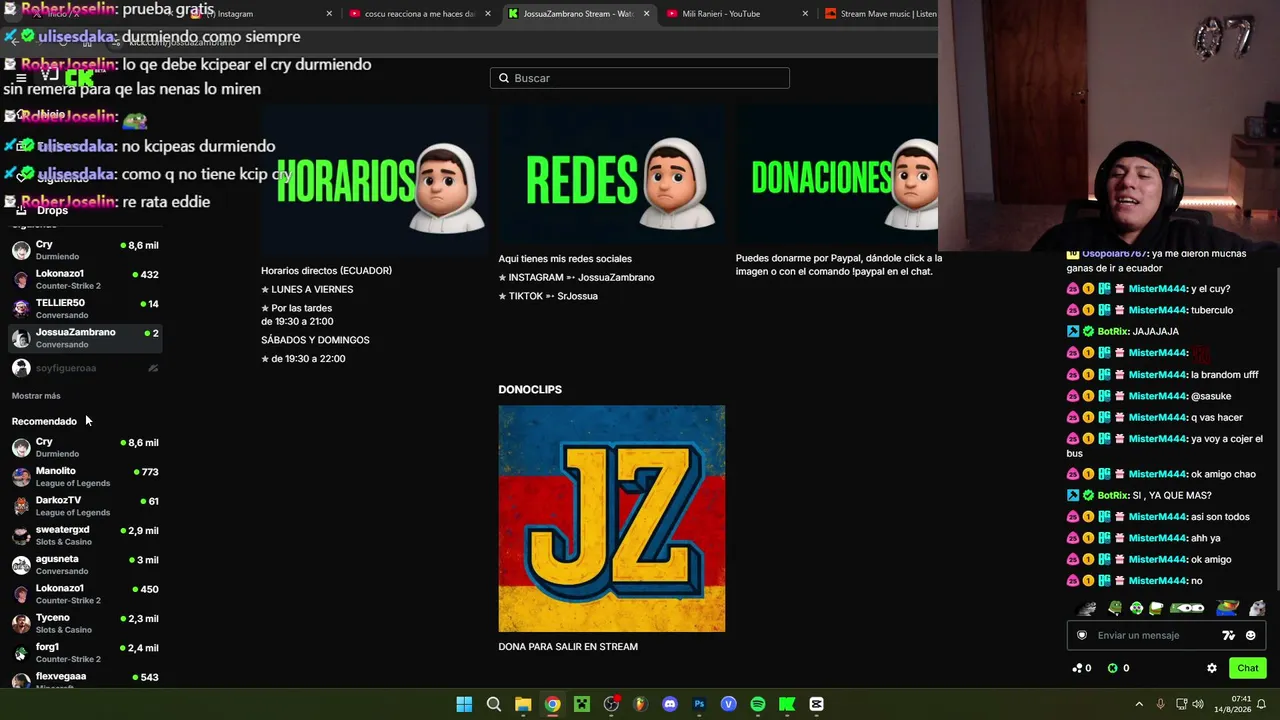Open recommended channel Tyceno
This screenshot has width=1280, height=720.
pyautogui.click(x=85, y=624)
